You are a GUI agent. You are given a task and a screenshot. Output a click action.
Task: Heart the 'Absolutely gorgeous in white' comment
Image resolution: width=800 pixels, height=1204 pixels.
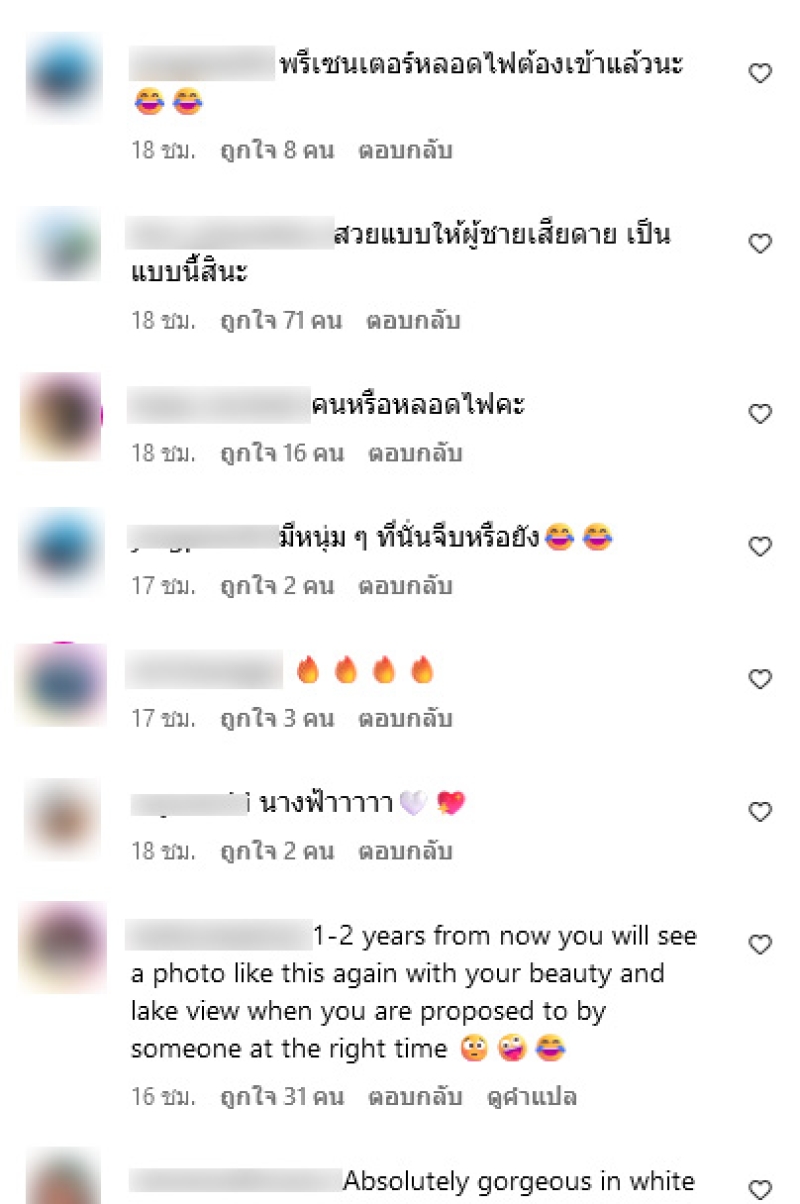point(761,1189)
